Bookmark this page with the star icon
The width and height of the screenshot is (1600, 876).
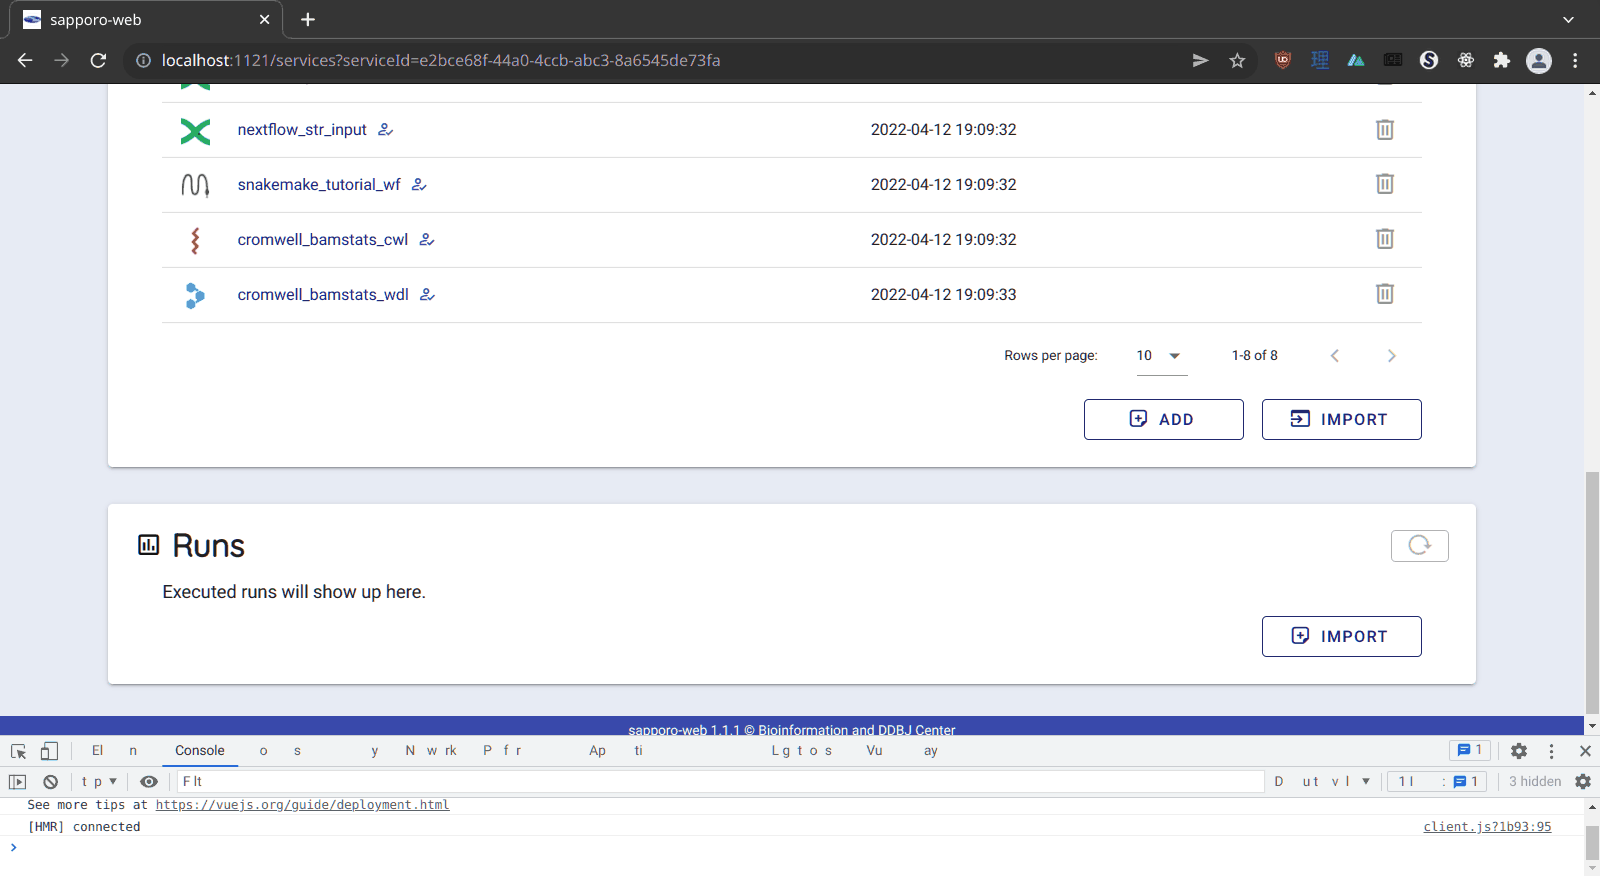[x=1237, y=61]
